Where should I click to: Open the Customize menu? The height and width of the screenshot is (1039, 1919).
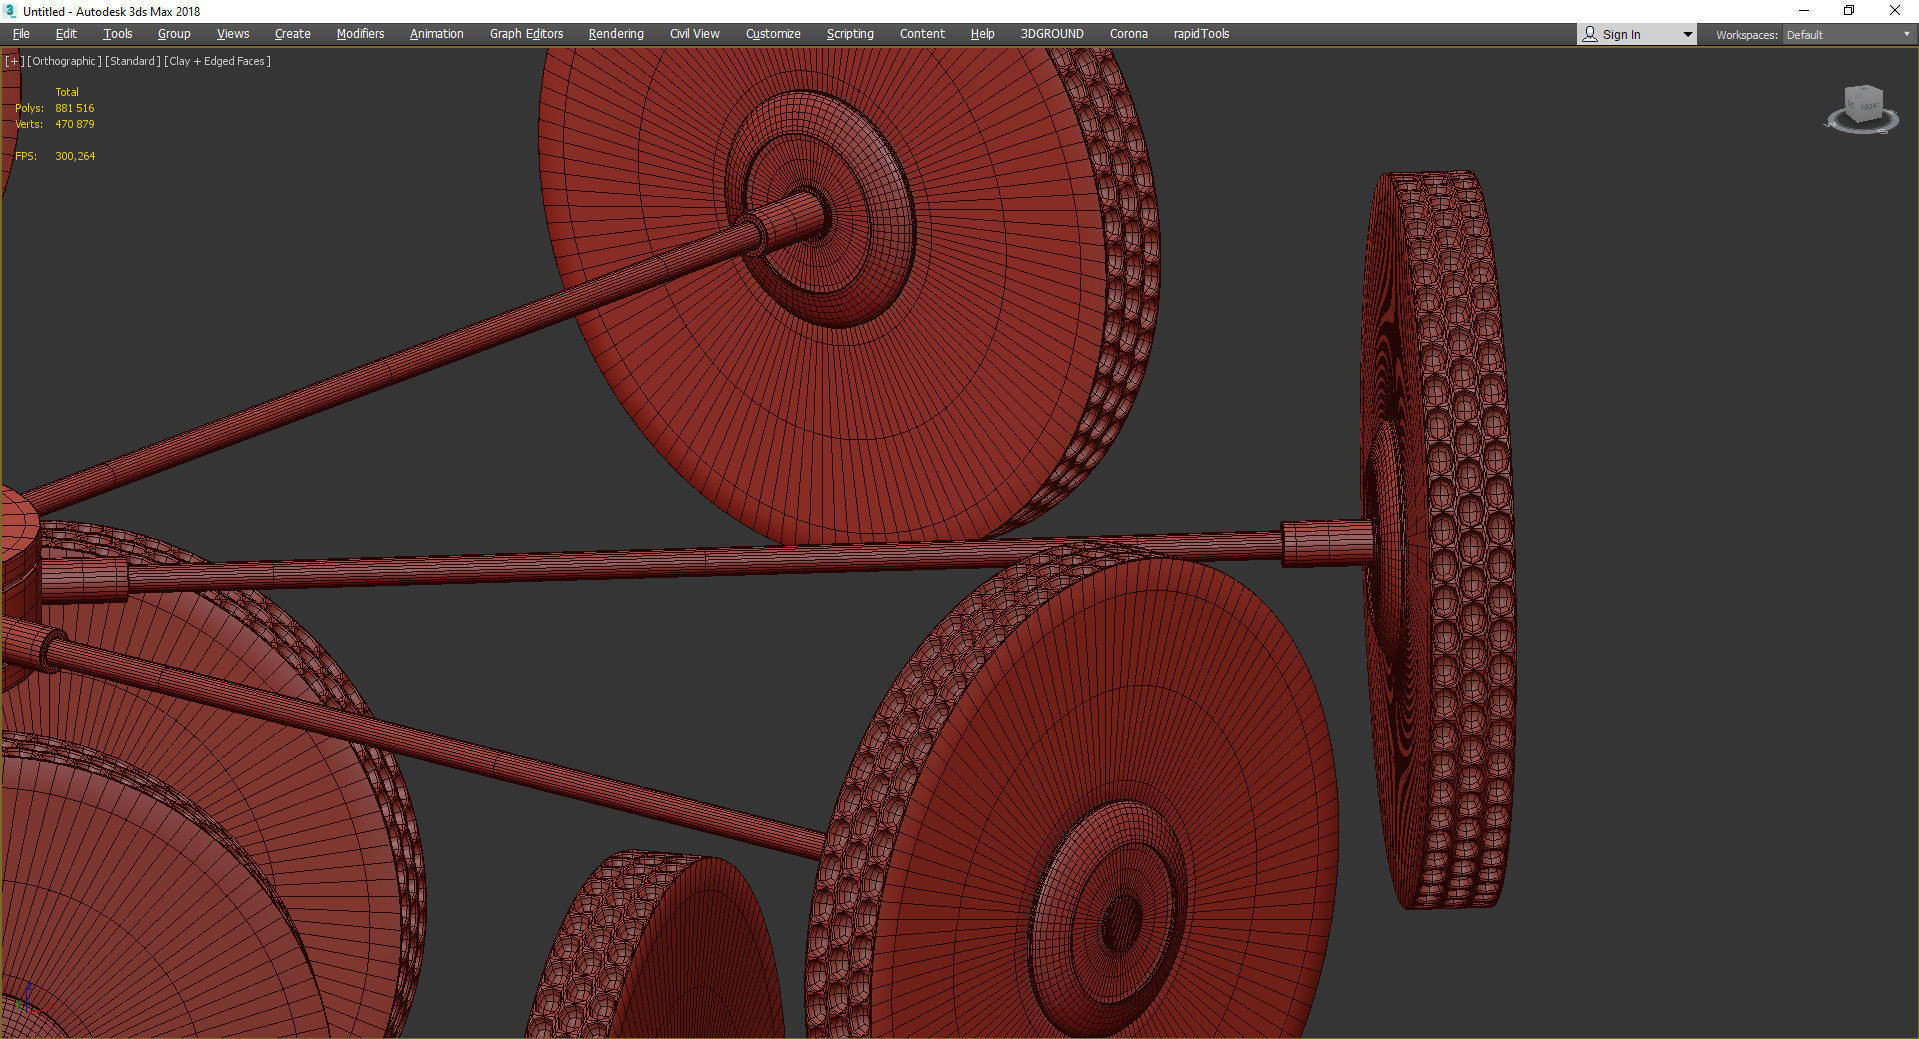pyautogui.click(x=773, y=34)
